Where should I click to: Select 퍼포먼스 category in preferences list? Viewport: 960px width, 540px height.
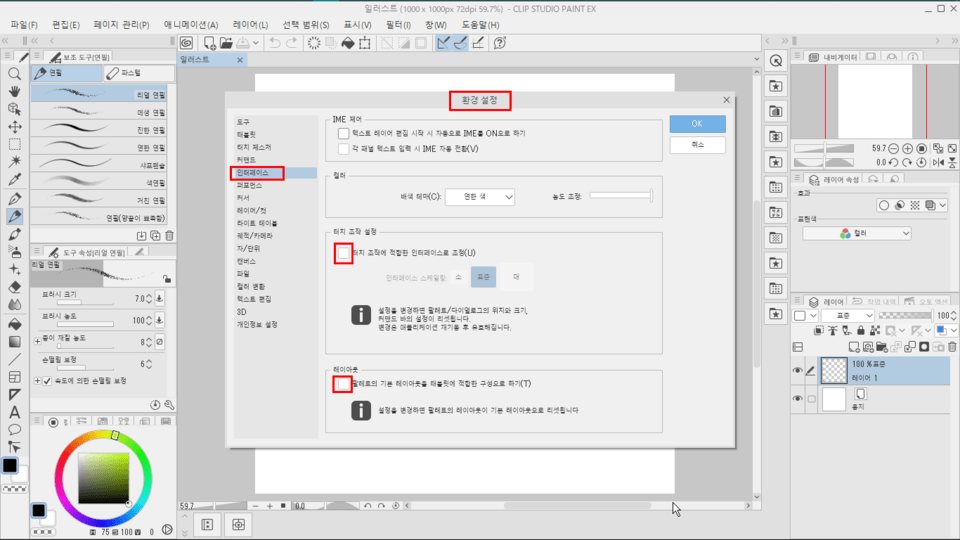250,186
